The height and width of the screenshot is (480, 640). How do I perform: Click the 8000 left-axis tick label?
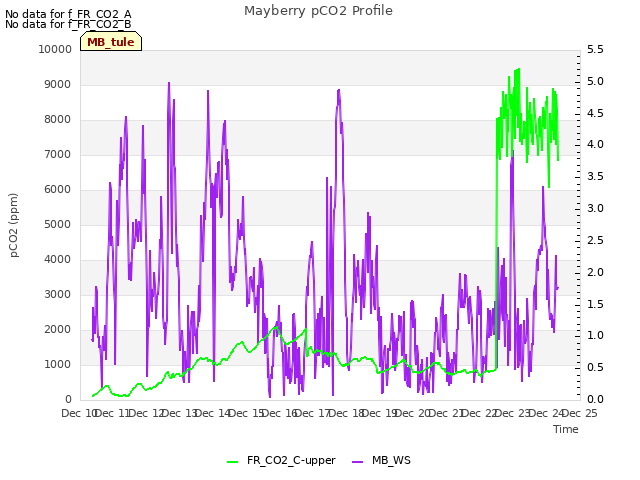57,120
